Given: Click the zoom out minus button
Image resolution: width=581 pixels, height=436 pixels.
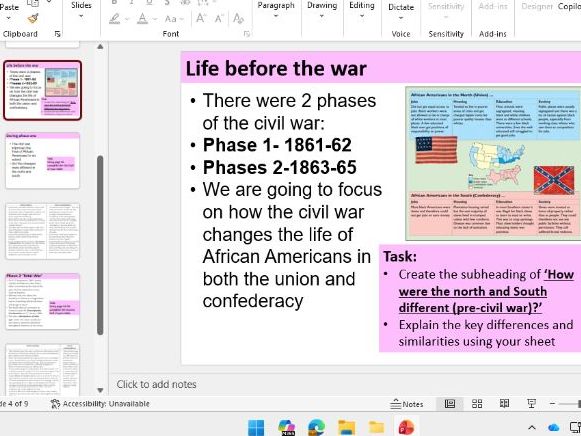Looking at the screenshot, I should click(552, 404).
